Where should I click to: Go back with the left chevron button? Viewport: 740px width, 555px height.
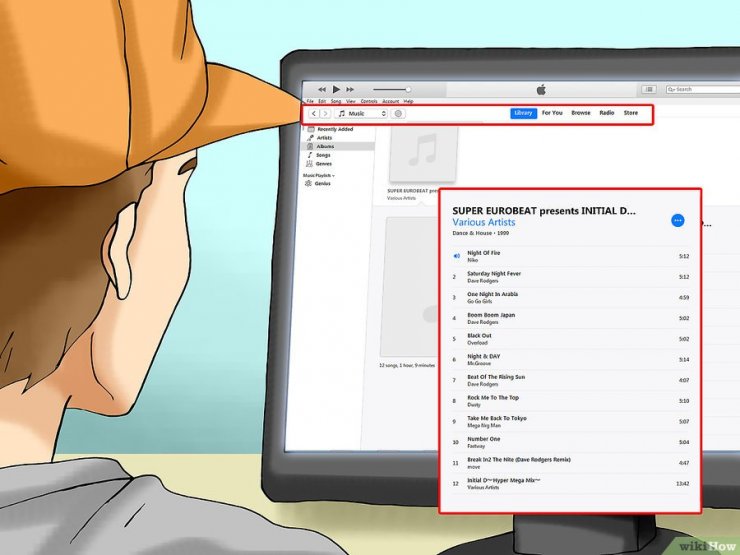(x=314, y=114)
